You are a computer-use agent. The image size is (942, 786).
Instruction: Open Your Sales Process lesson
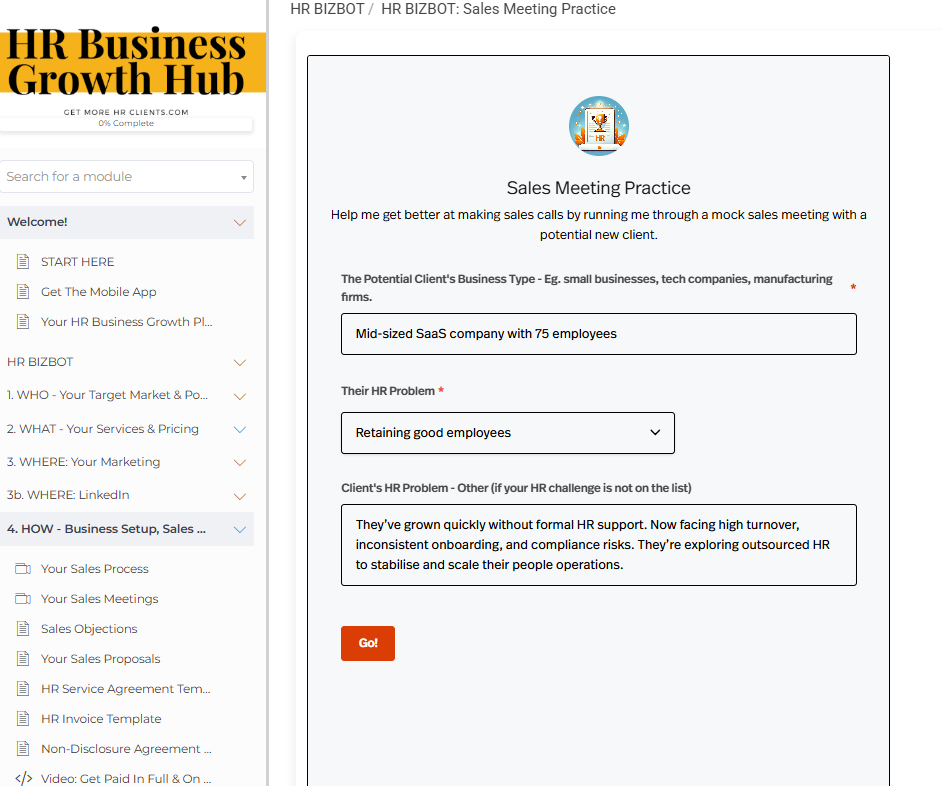[x=94, y=568]
